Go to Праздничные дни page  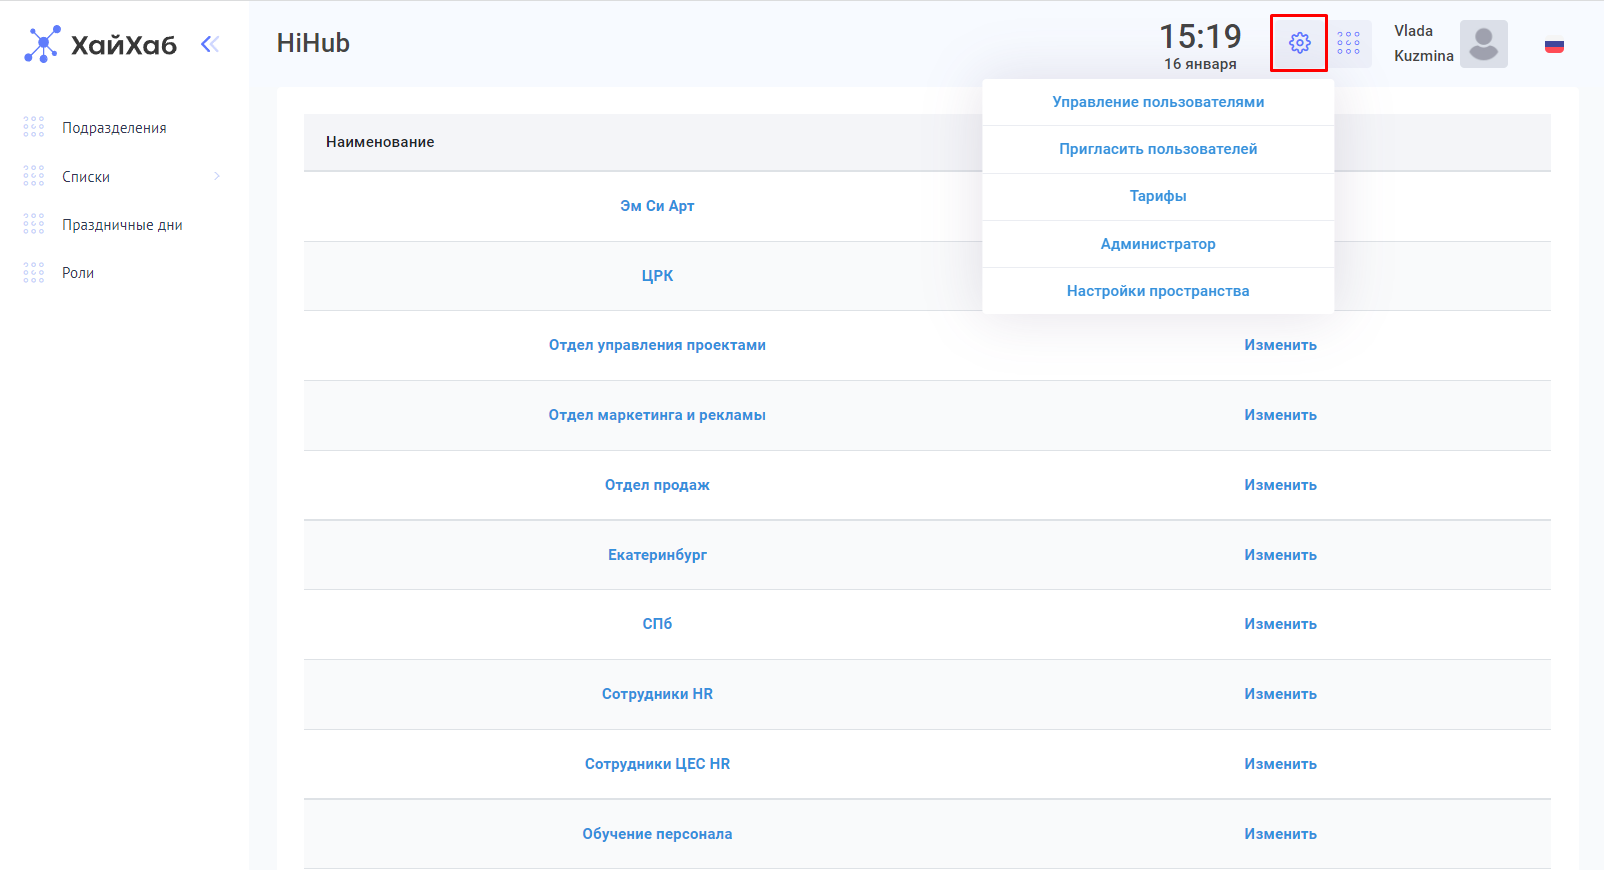click(122, 225)
